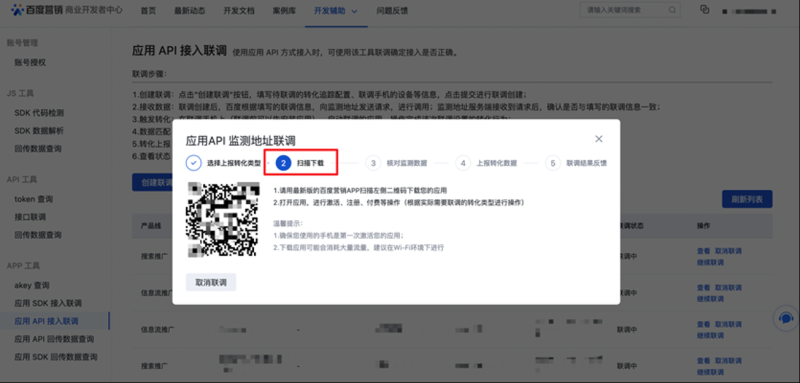Click 查看 in the last table row
800x383 pixels.
pos(703,361)
